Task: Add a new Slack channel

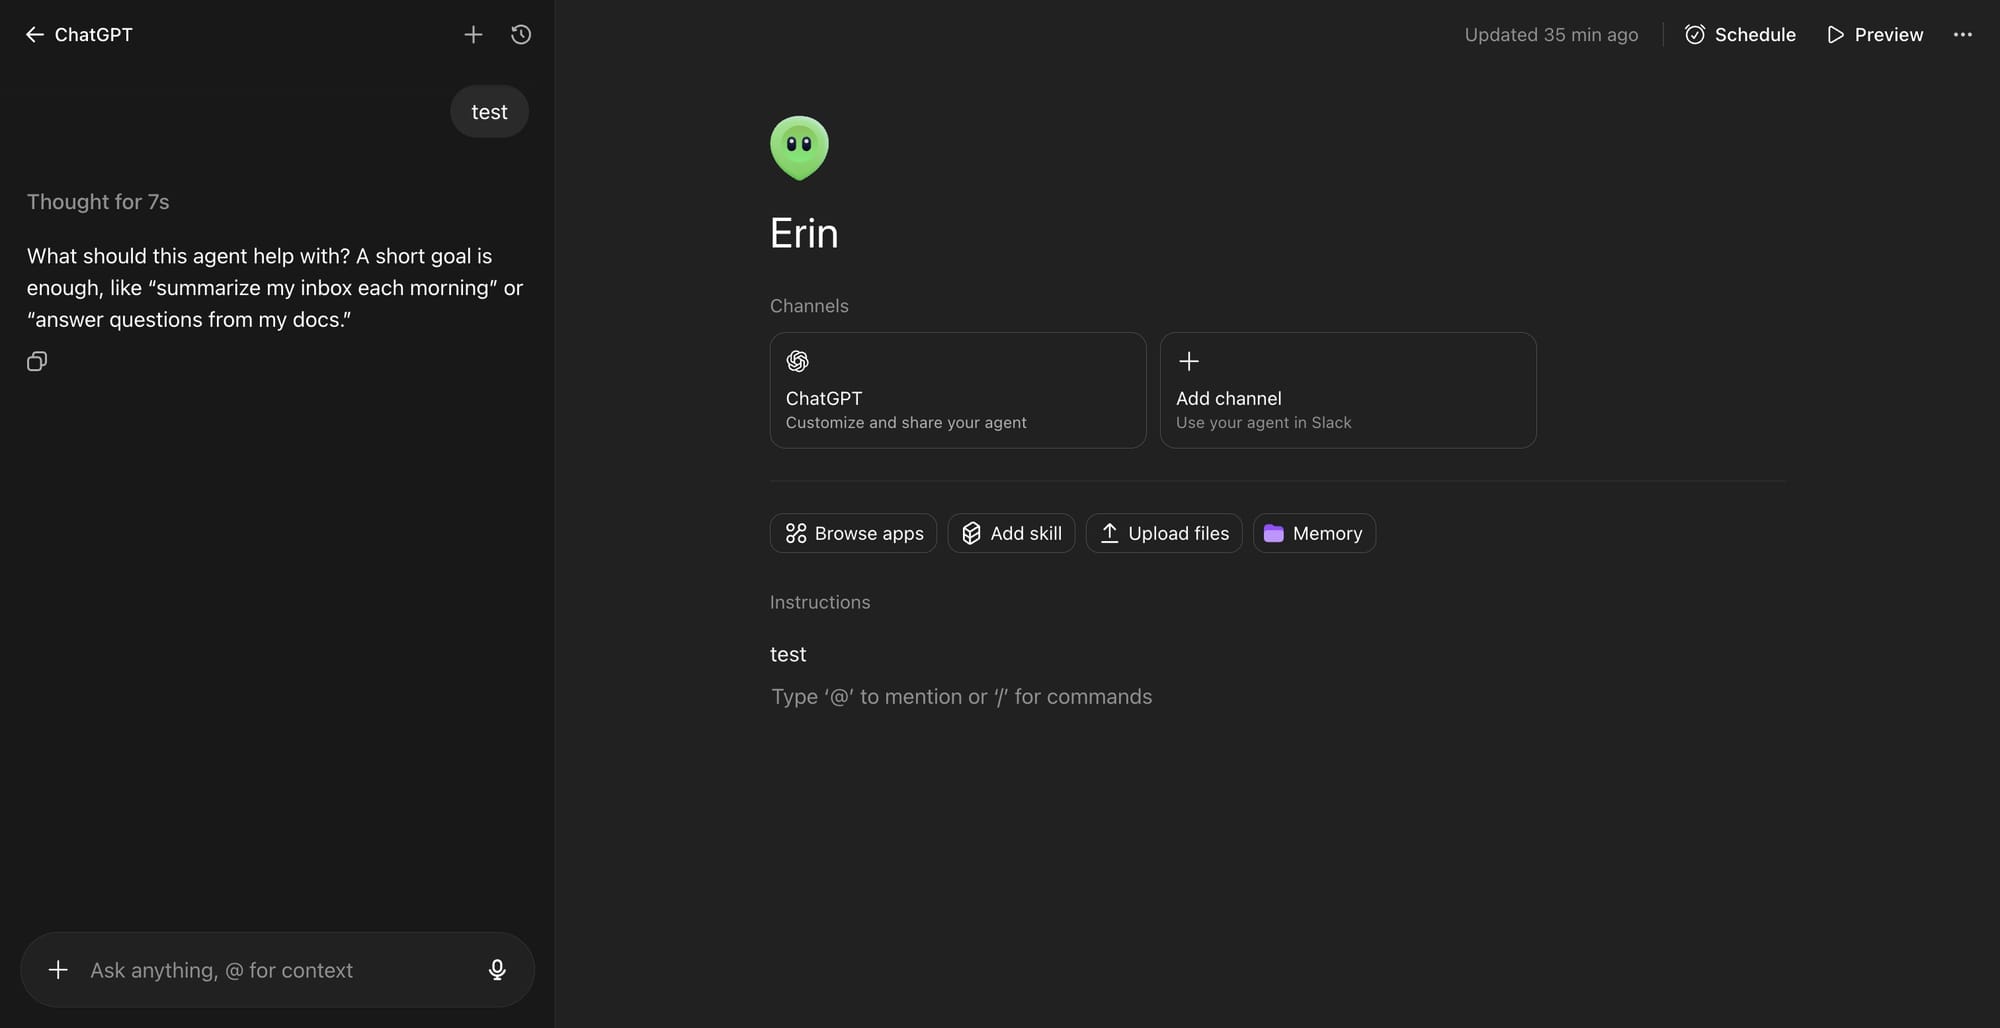Action: point(1348,390)
